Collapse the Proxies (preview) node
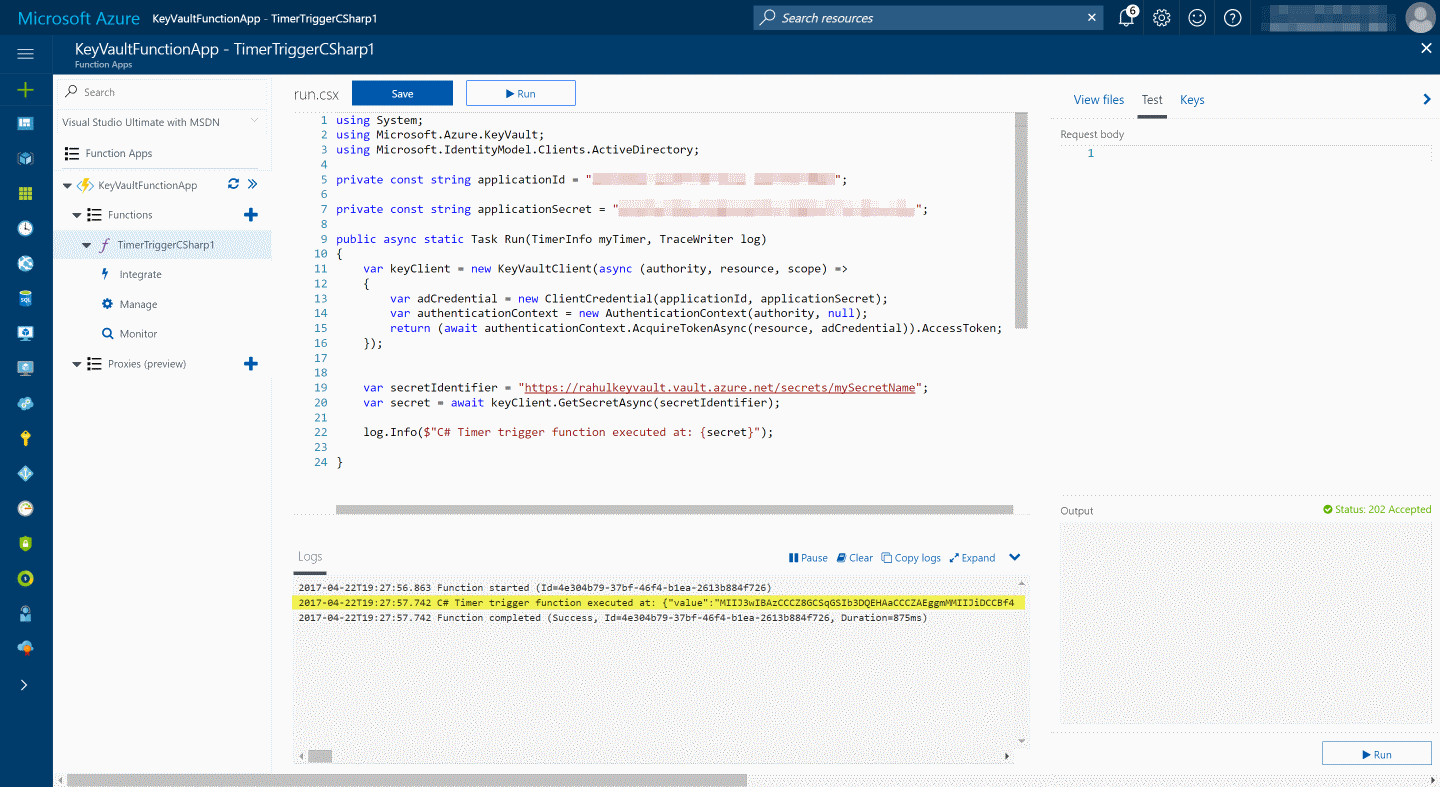The height and width of the screenshot is (787, 1440). (x=77, y=364)
